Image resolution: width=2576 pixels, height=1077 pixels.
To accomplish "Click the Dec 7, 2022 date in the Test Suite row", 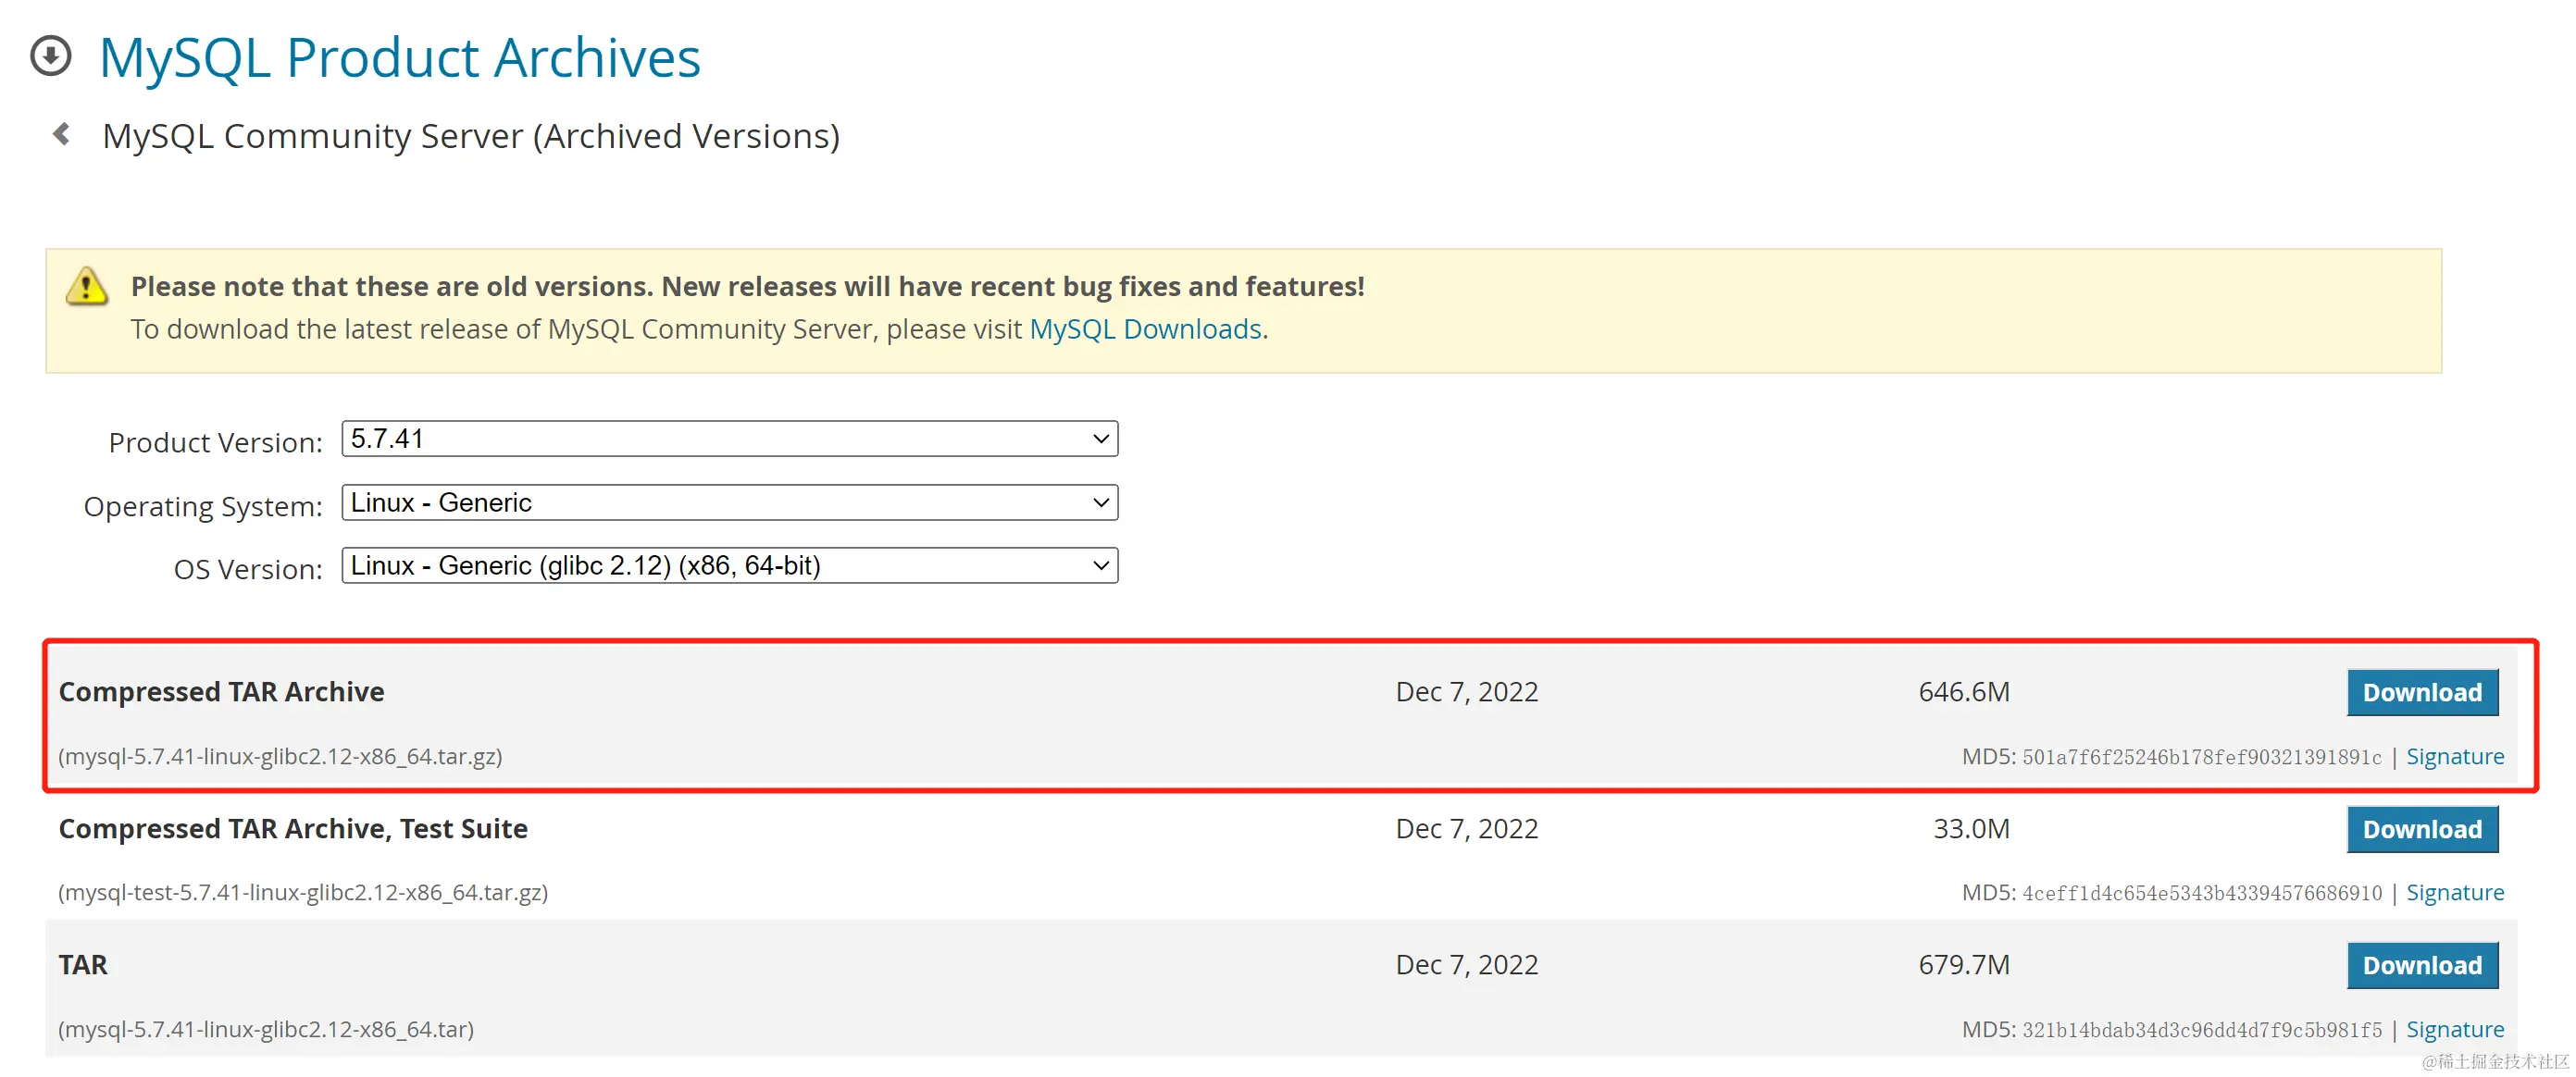I will 1466,829.
